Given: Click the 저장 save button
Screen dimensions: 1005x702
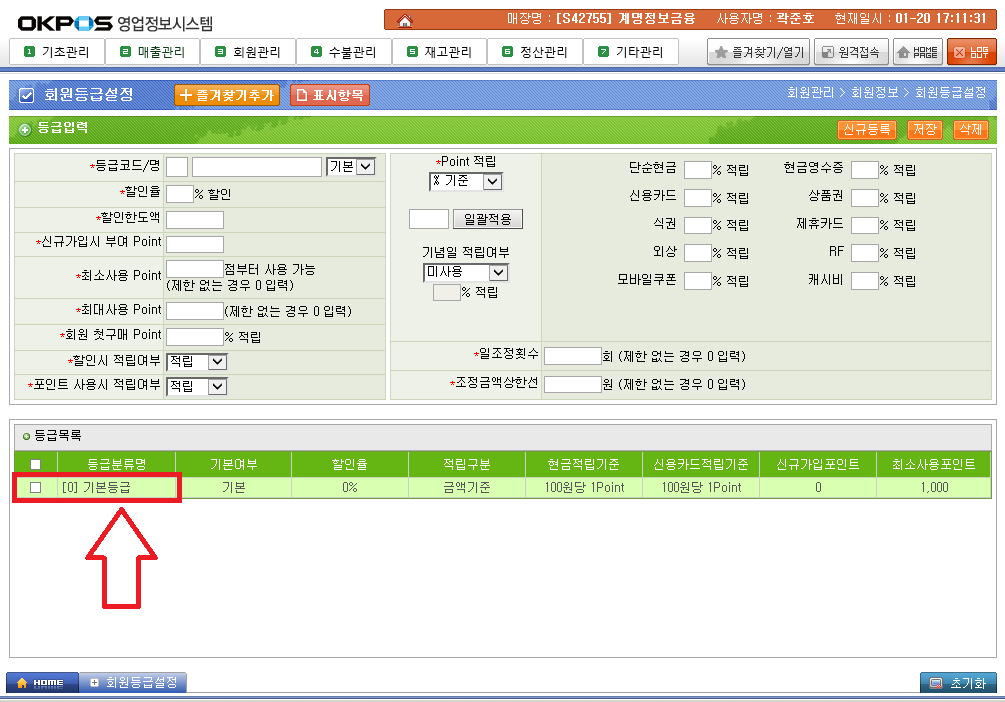Looking at the screenshot, I should pyautogui.click(x=924, y=129).
